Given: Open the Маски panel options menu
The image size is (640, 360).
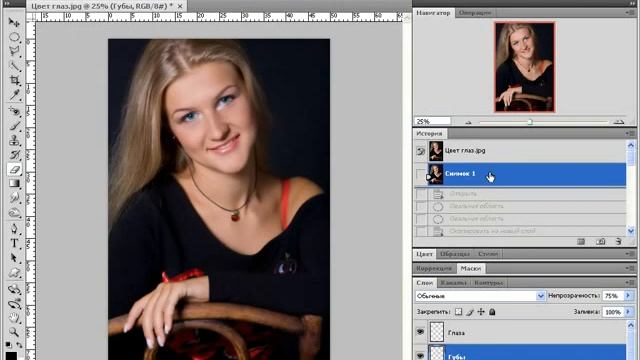Looking at the screenshot, I should 630,268.
